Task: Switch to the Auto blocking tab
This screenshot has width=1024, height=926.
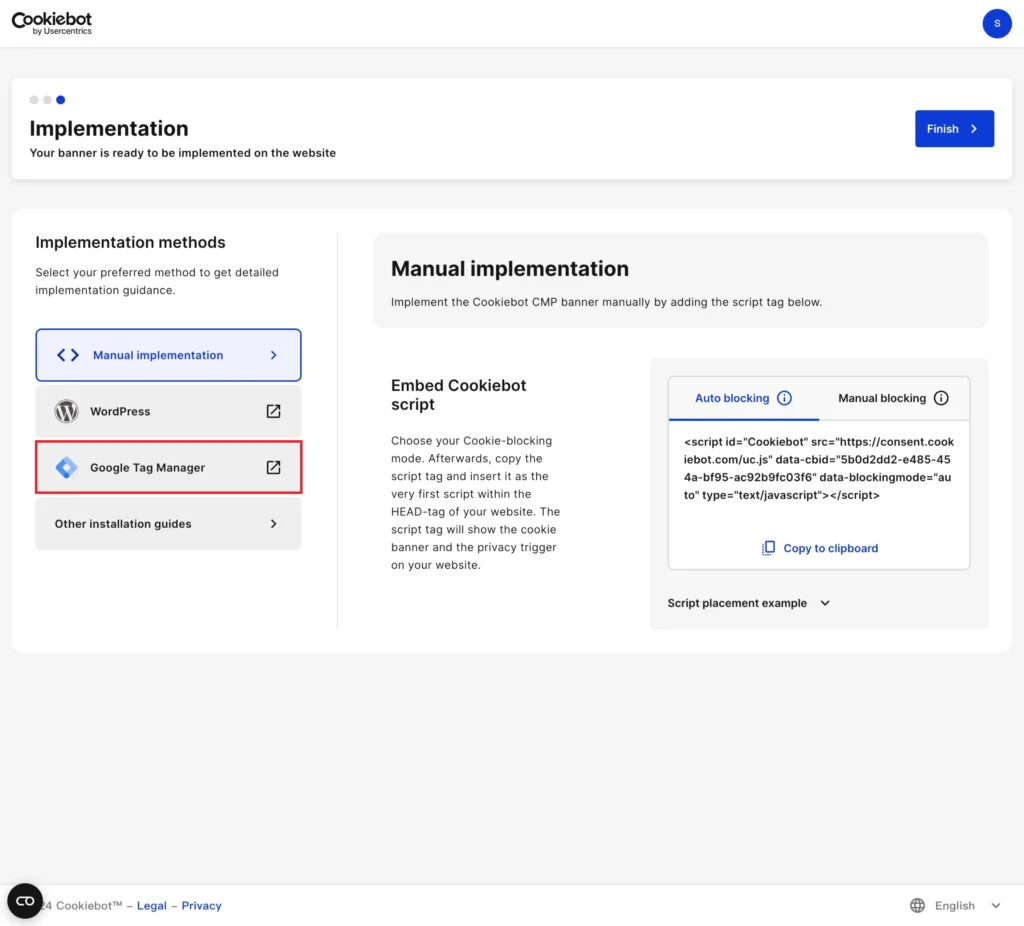Action: [732, 398]
